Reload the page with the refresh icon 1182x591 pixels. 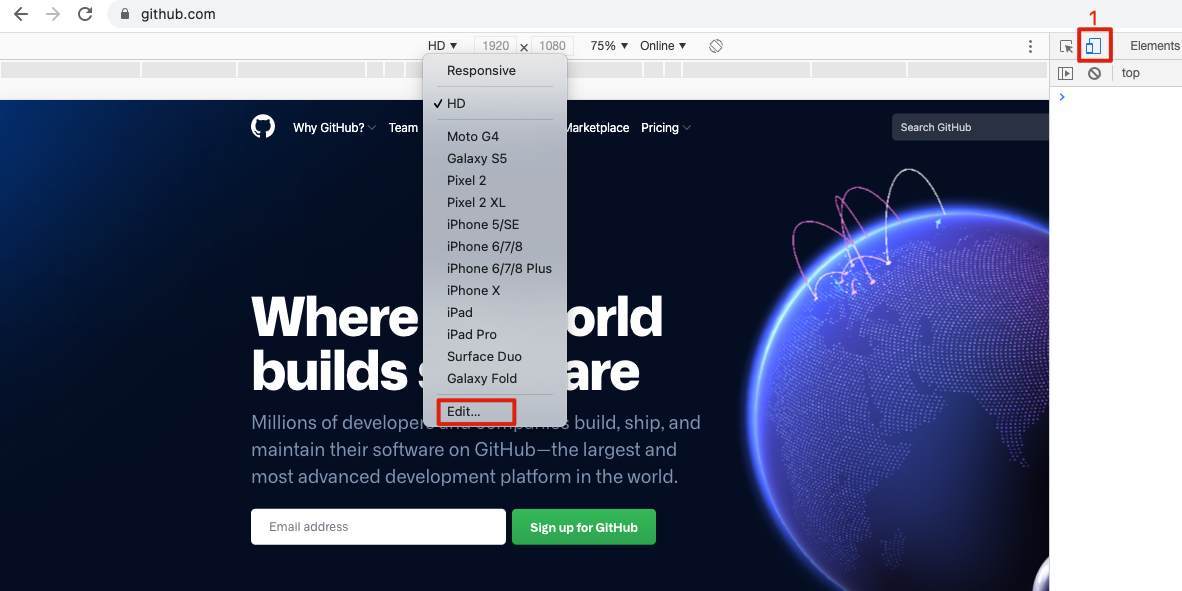pyautogui.click(x=85, y=14)
